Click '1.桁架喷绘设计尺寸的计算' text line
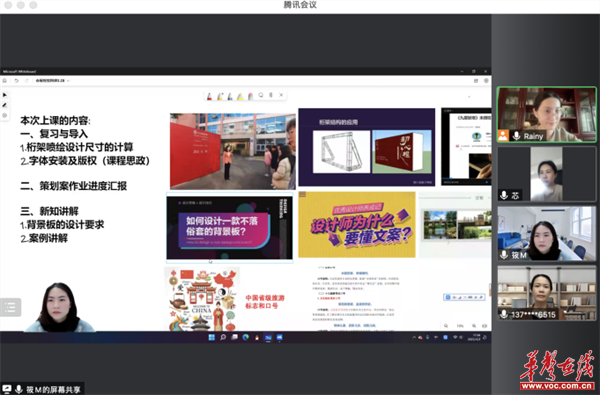The image size is (600, 395). tap(77, 147)
